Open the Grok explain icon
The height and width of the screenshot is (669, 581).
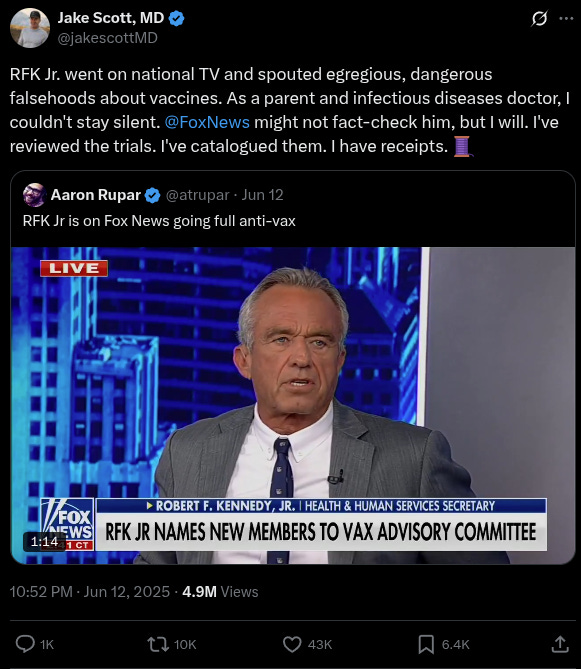click(539, 18)
